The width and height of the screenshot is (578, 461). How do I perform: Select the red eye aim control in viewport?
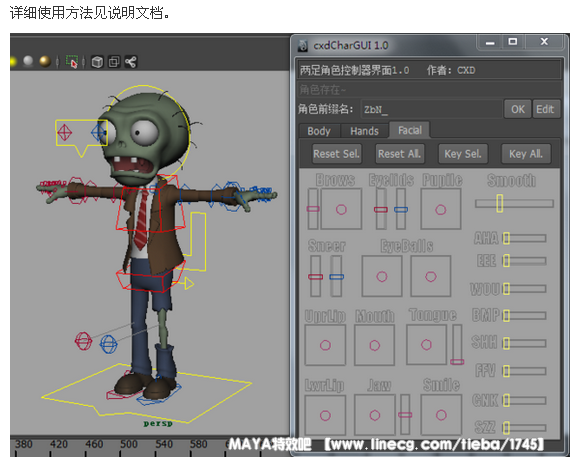(65, 132)
